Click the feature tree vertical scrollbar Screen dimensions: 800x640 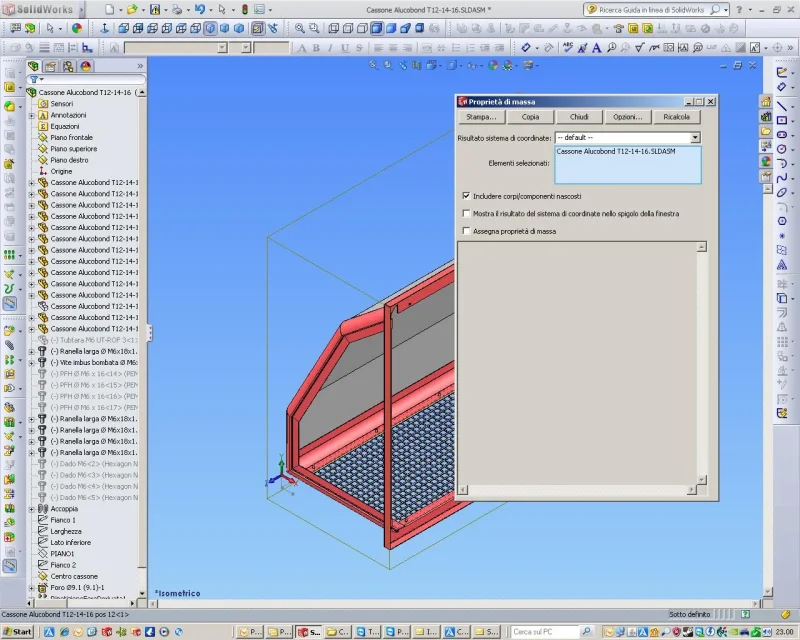coord(142,342)
